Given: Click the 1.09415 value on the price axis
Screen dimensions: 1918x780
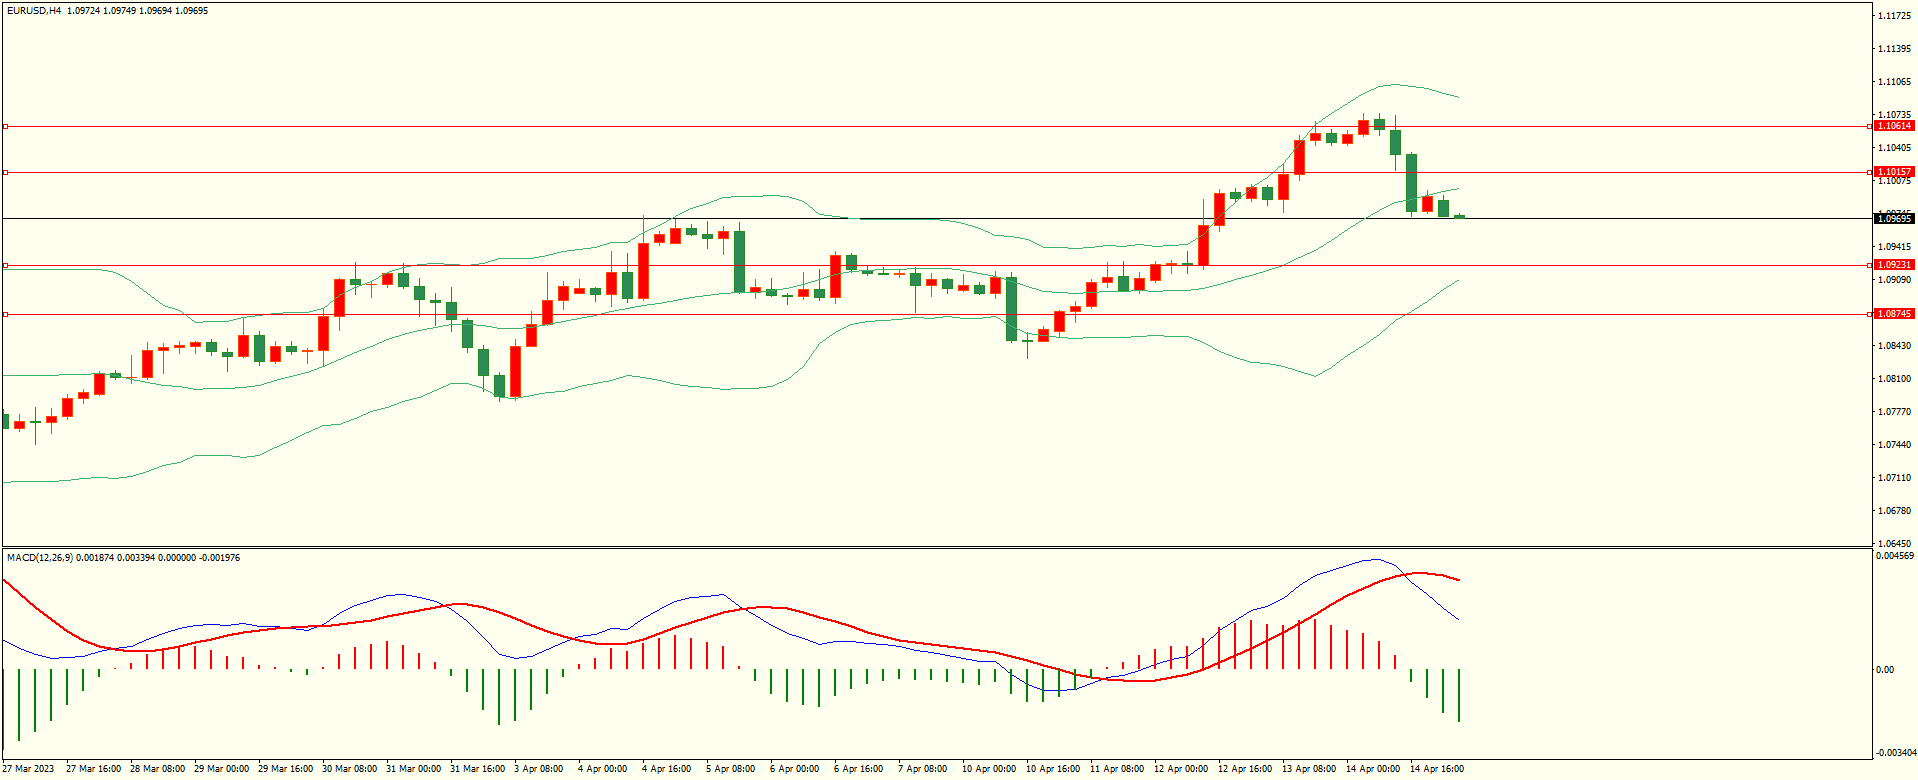Looking at the screenshot, I should click(1895, 247).
